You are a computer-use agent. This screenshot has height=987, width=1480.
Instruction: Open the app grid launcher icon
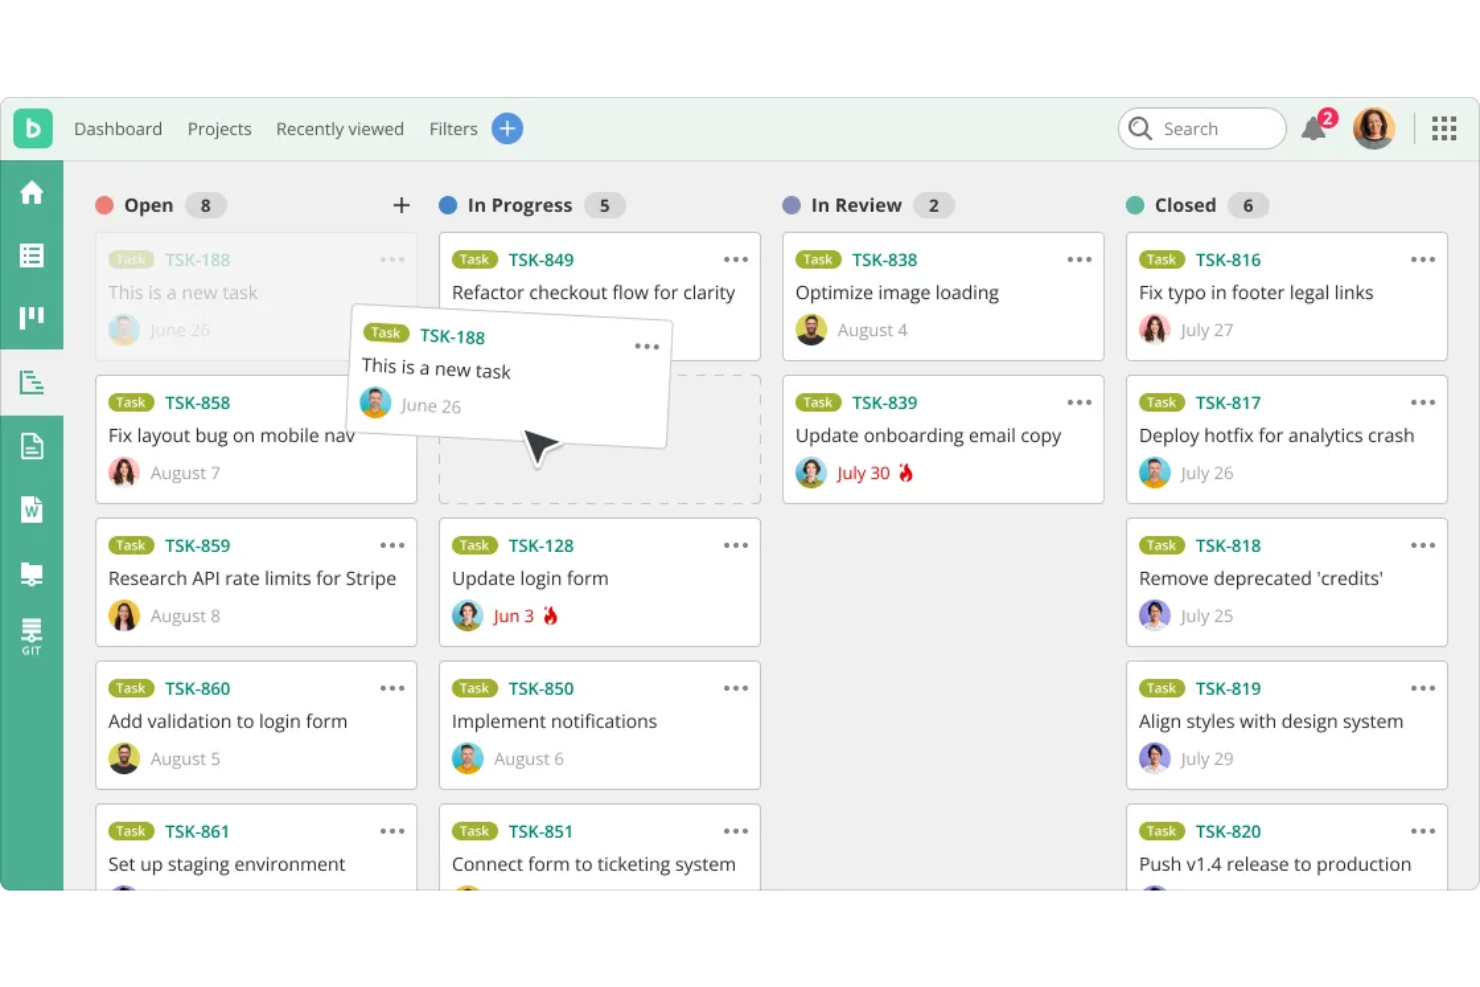point(1444,128)
